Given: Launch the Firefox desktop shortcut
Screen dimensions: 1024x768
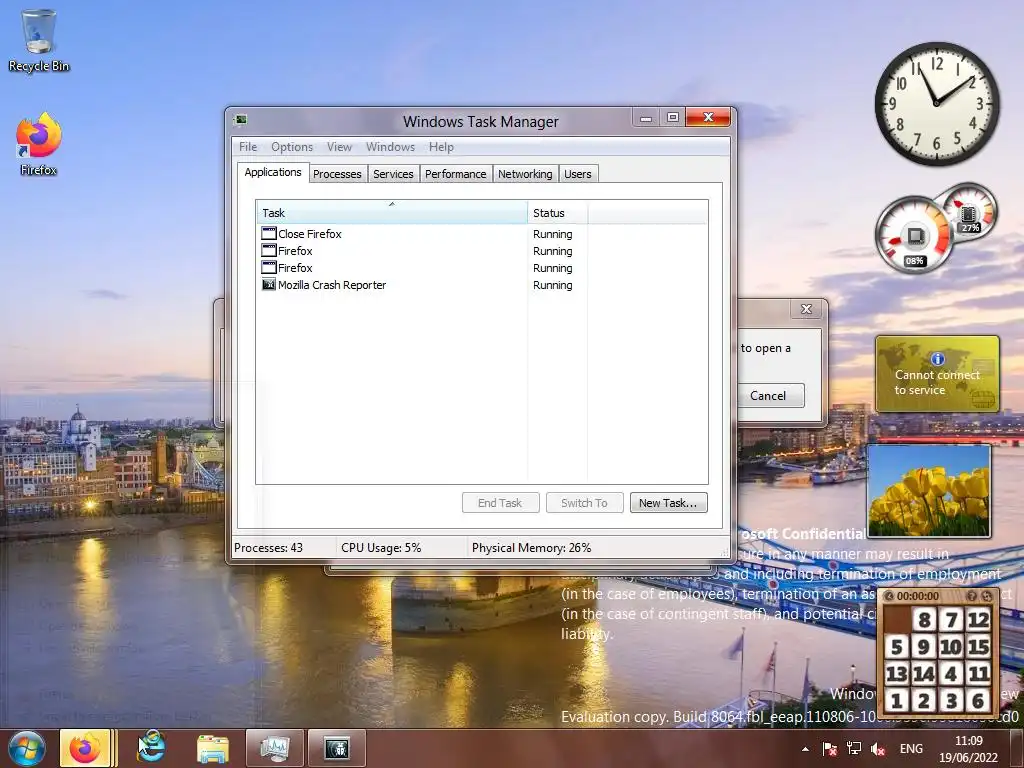Looking at the screenshot, I should point(39,144).
